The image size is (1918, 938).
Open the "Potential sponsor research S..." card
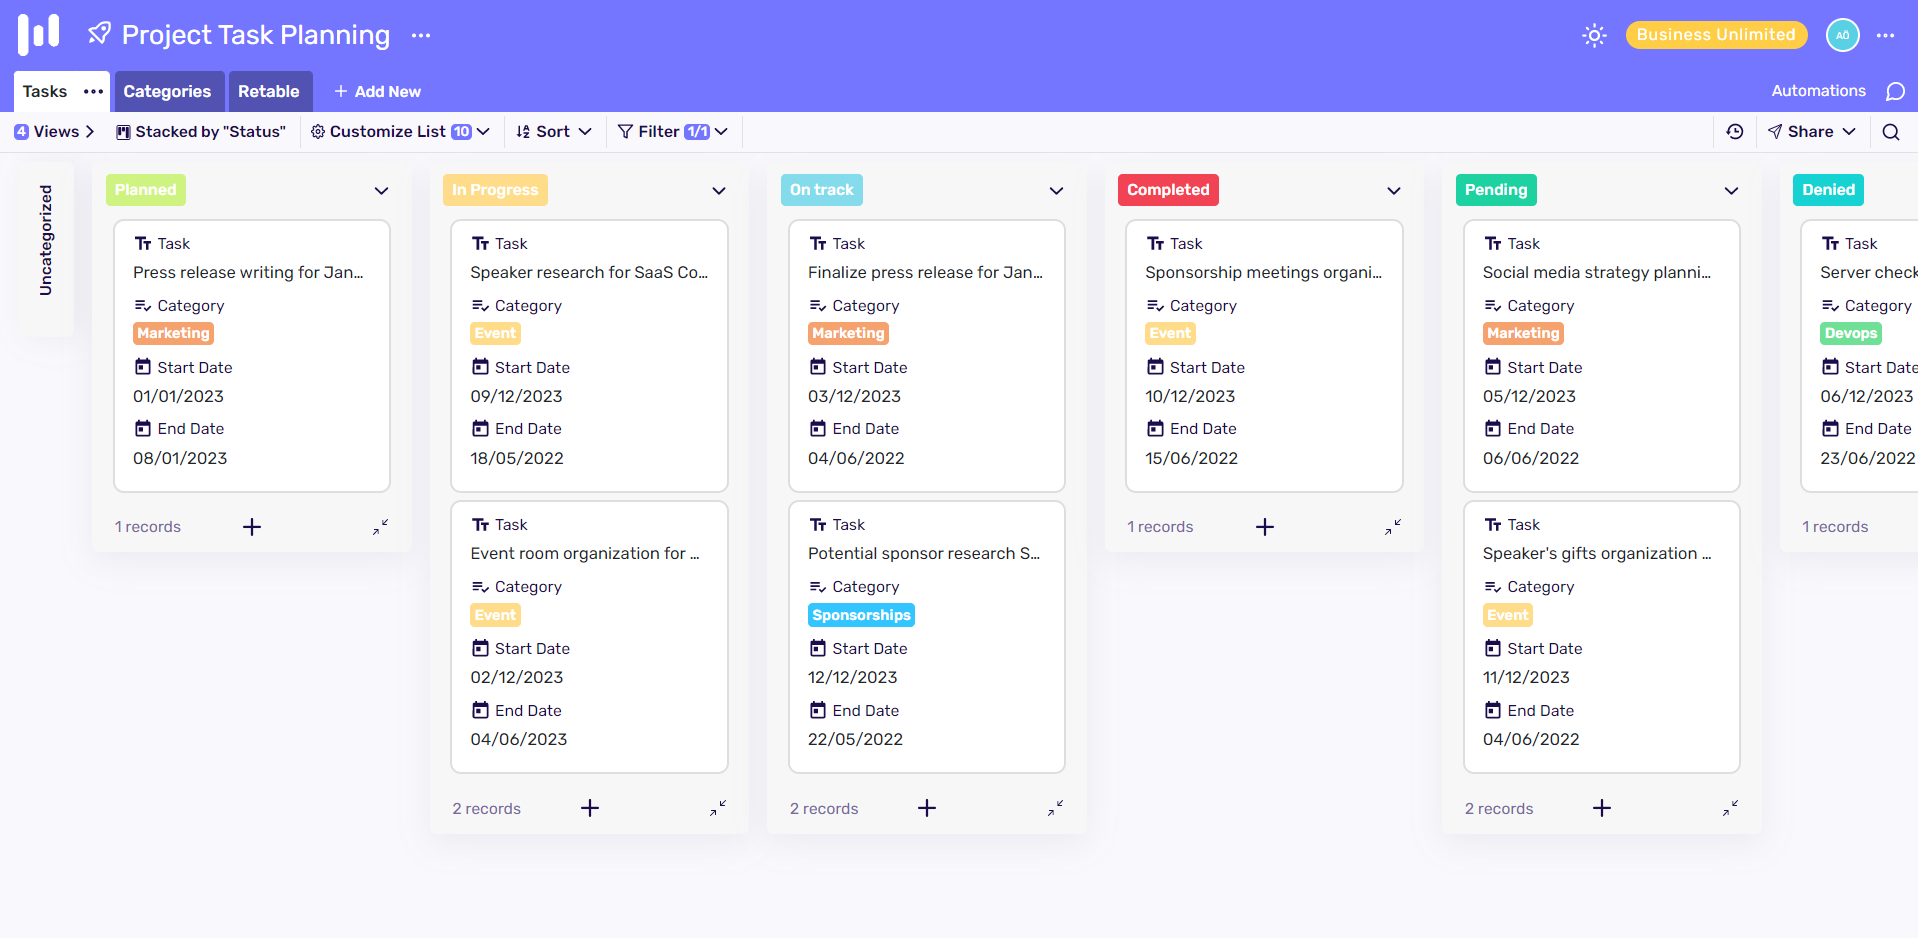coord(927,637)
